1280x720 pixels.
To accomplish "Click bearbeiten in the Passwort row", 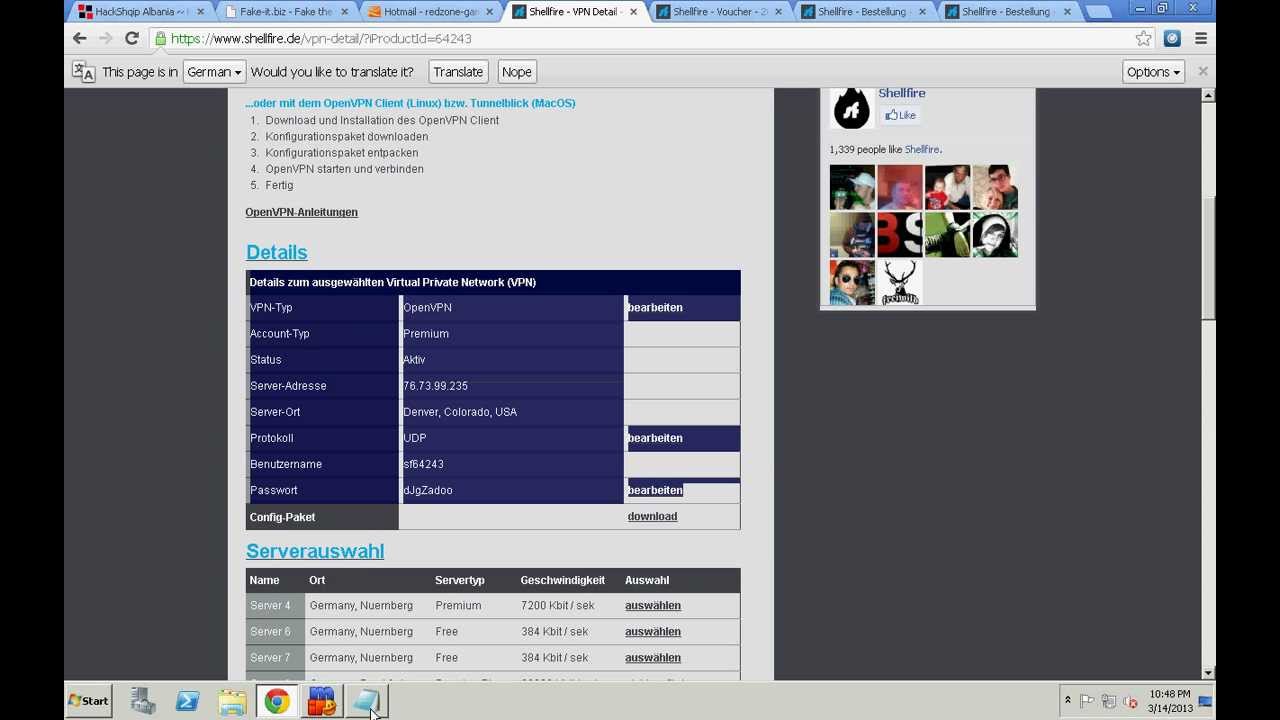I will (655, 490).
